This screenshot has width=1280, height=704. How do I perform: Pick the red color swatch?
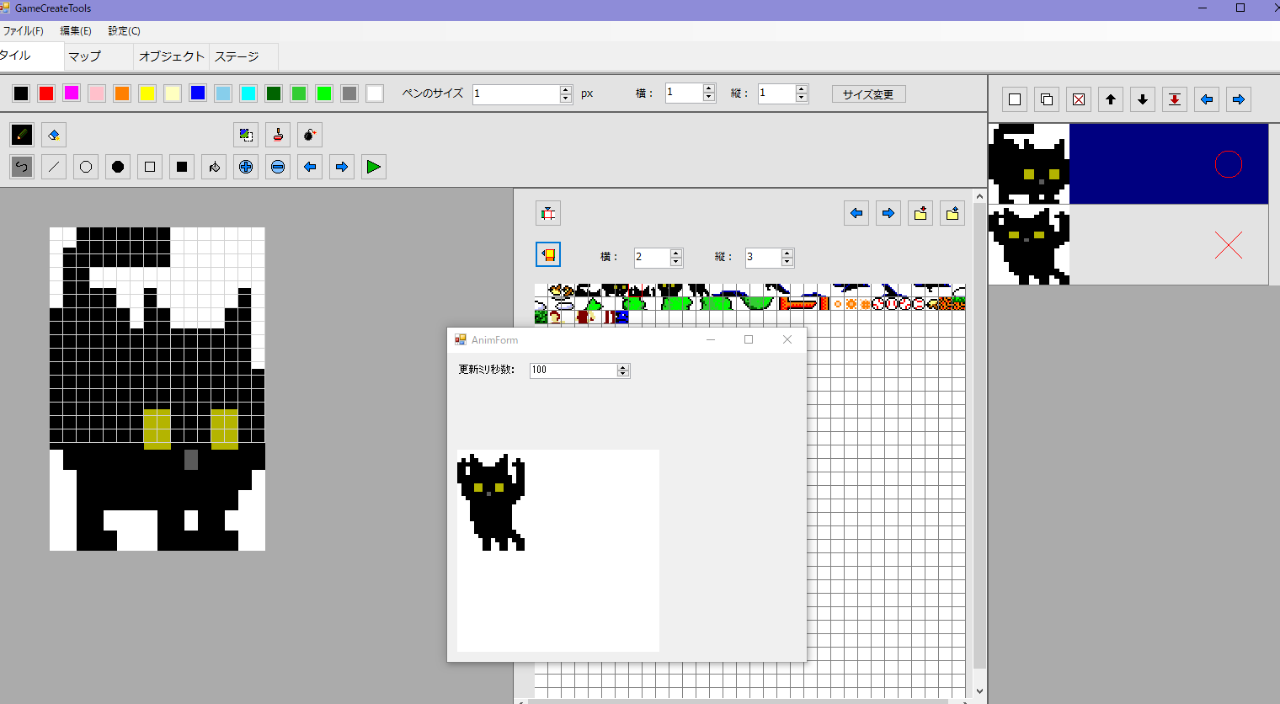(46, 94)
